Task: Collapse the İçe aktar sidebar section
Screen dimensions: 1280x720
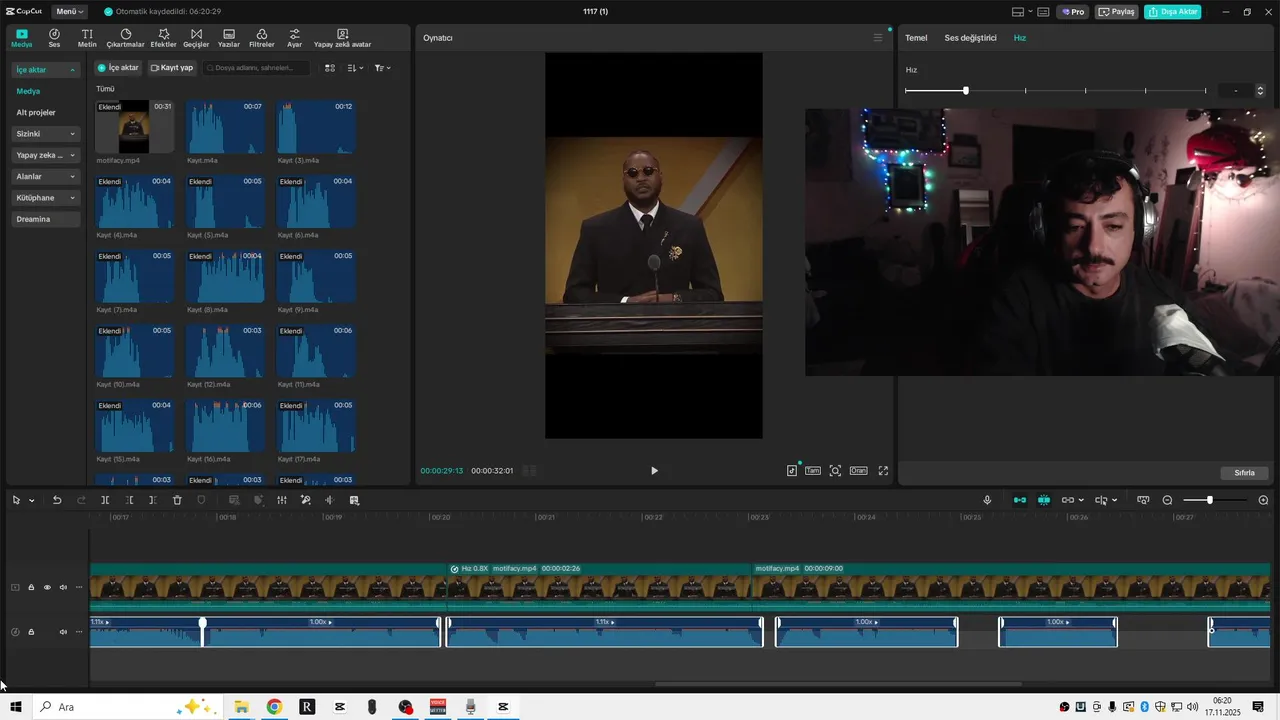Action: click(46, 70)
